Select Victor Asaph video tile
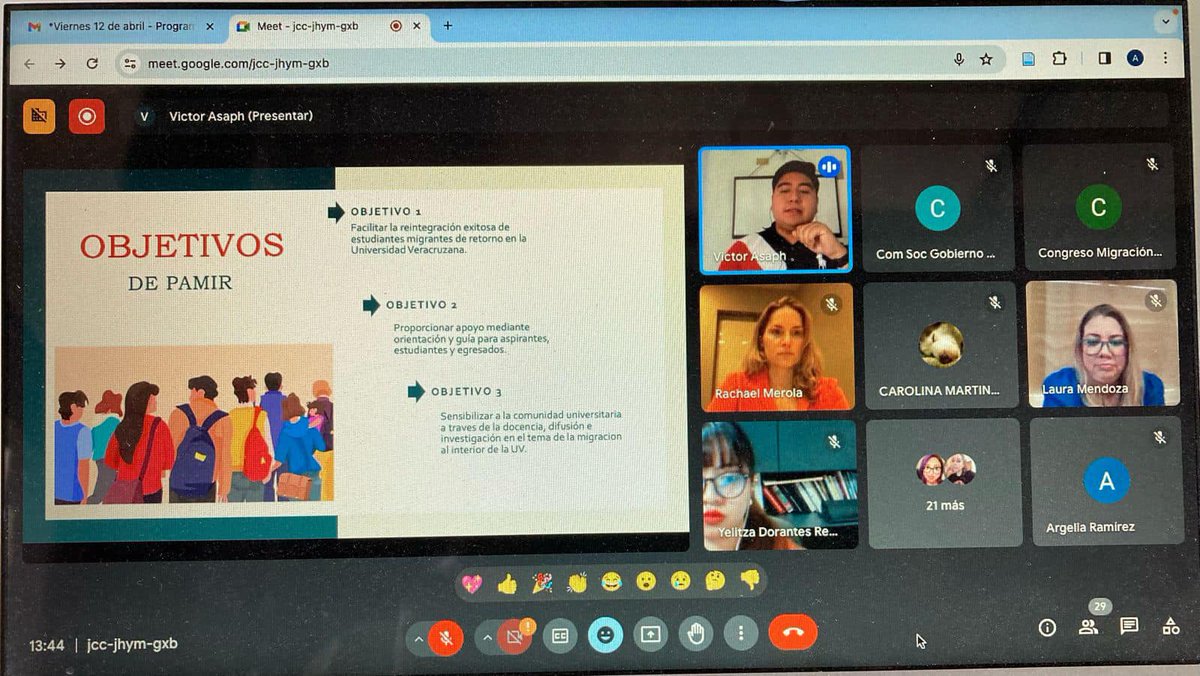Image resolution: width=1200 pixels, height=676 pixels. pyautogui.click(x=775, y=209)
